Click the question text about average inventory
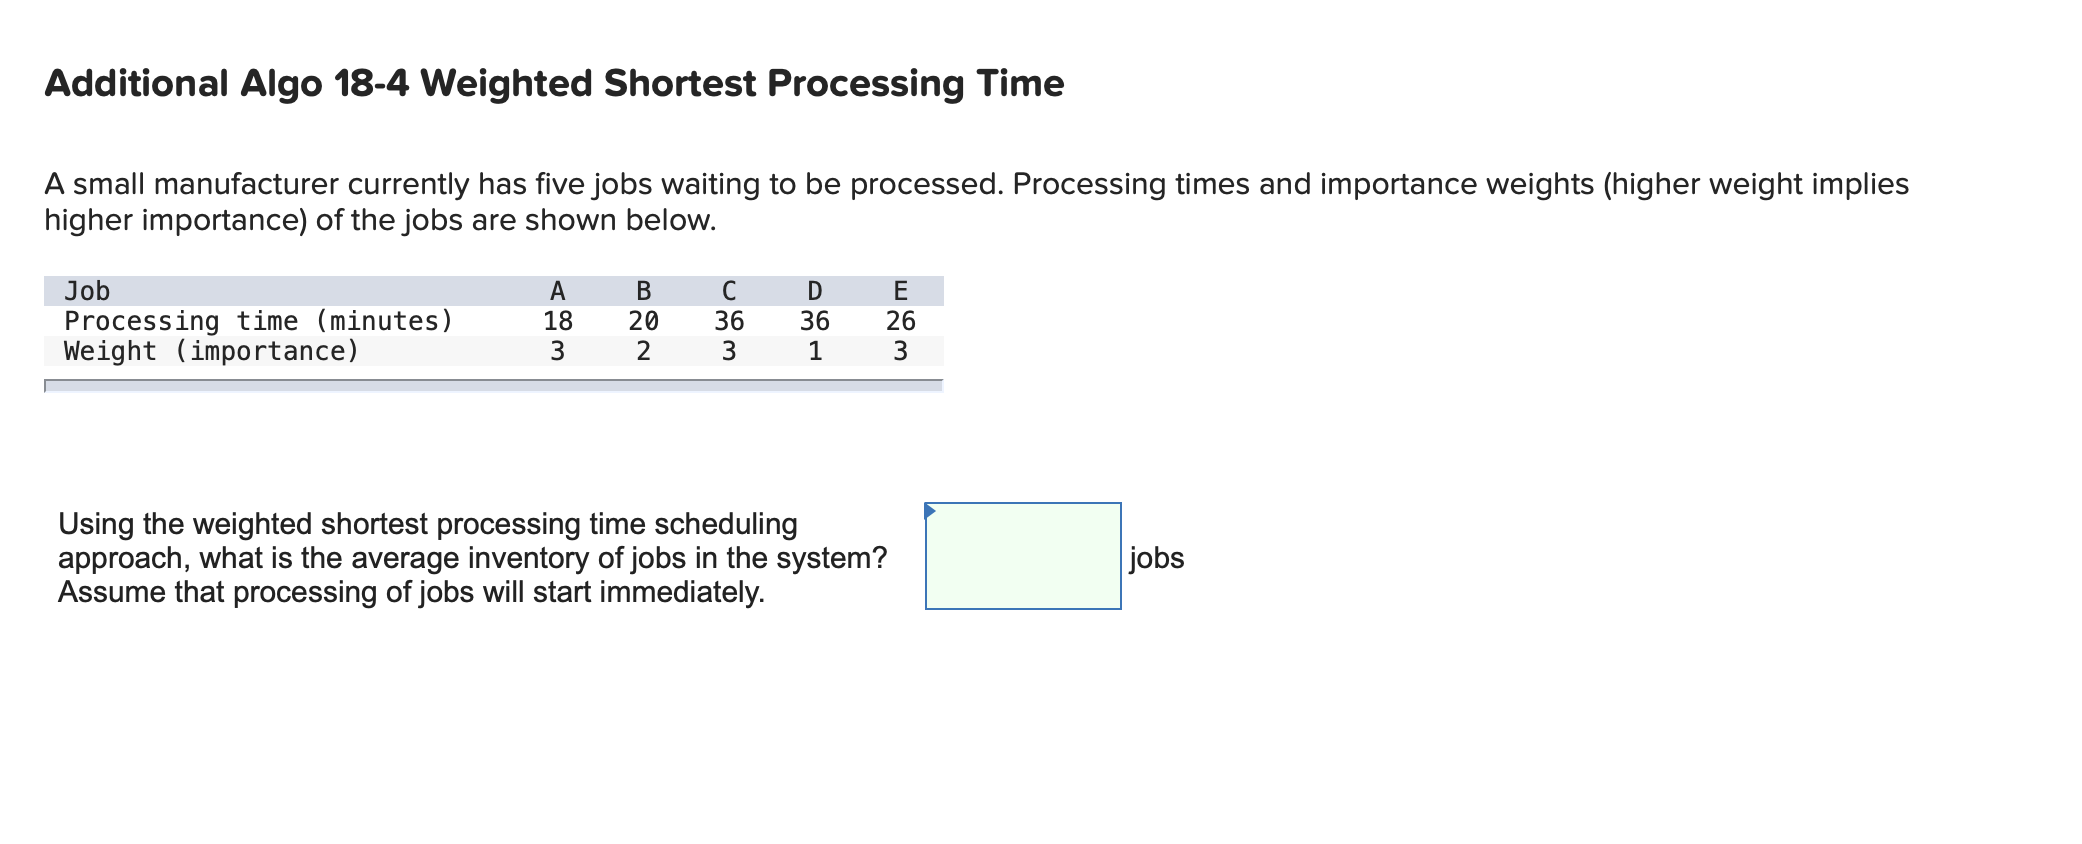The width and height of the screenshot is (2082, 844). [470, 559]
